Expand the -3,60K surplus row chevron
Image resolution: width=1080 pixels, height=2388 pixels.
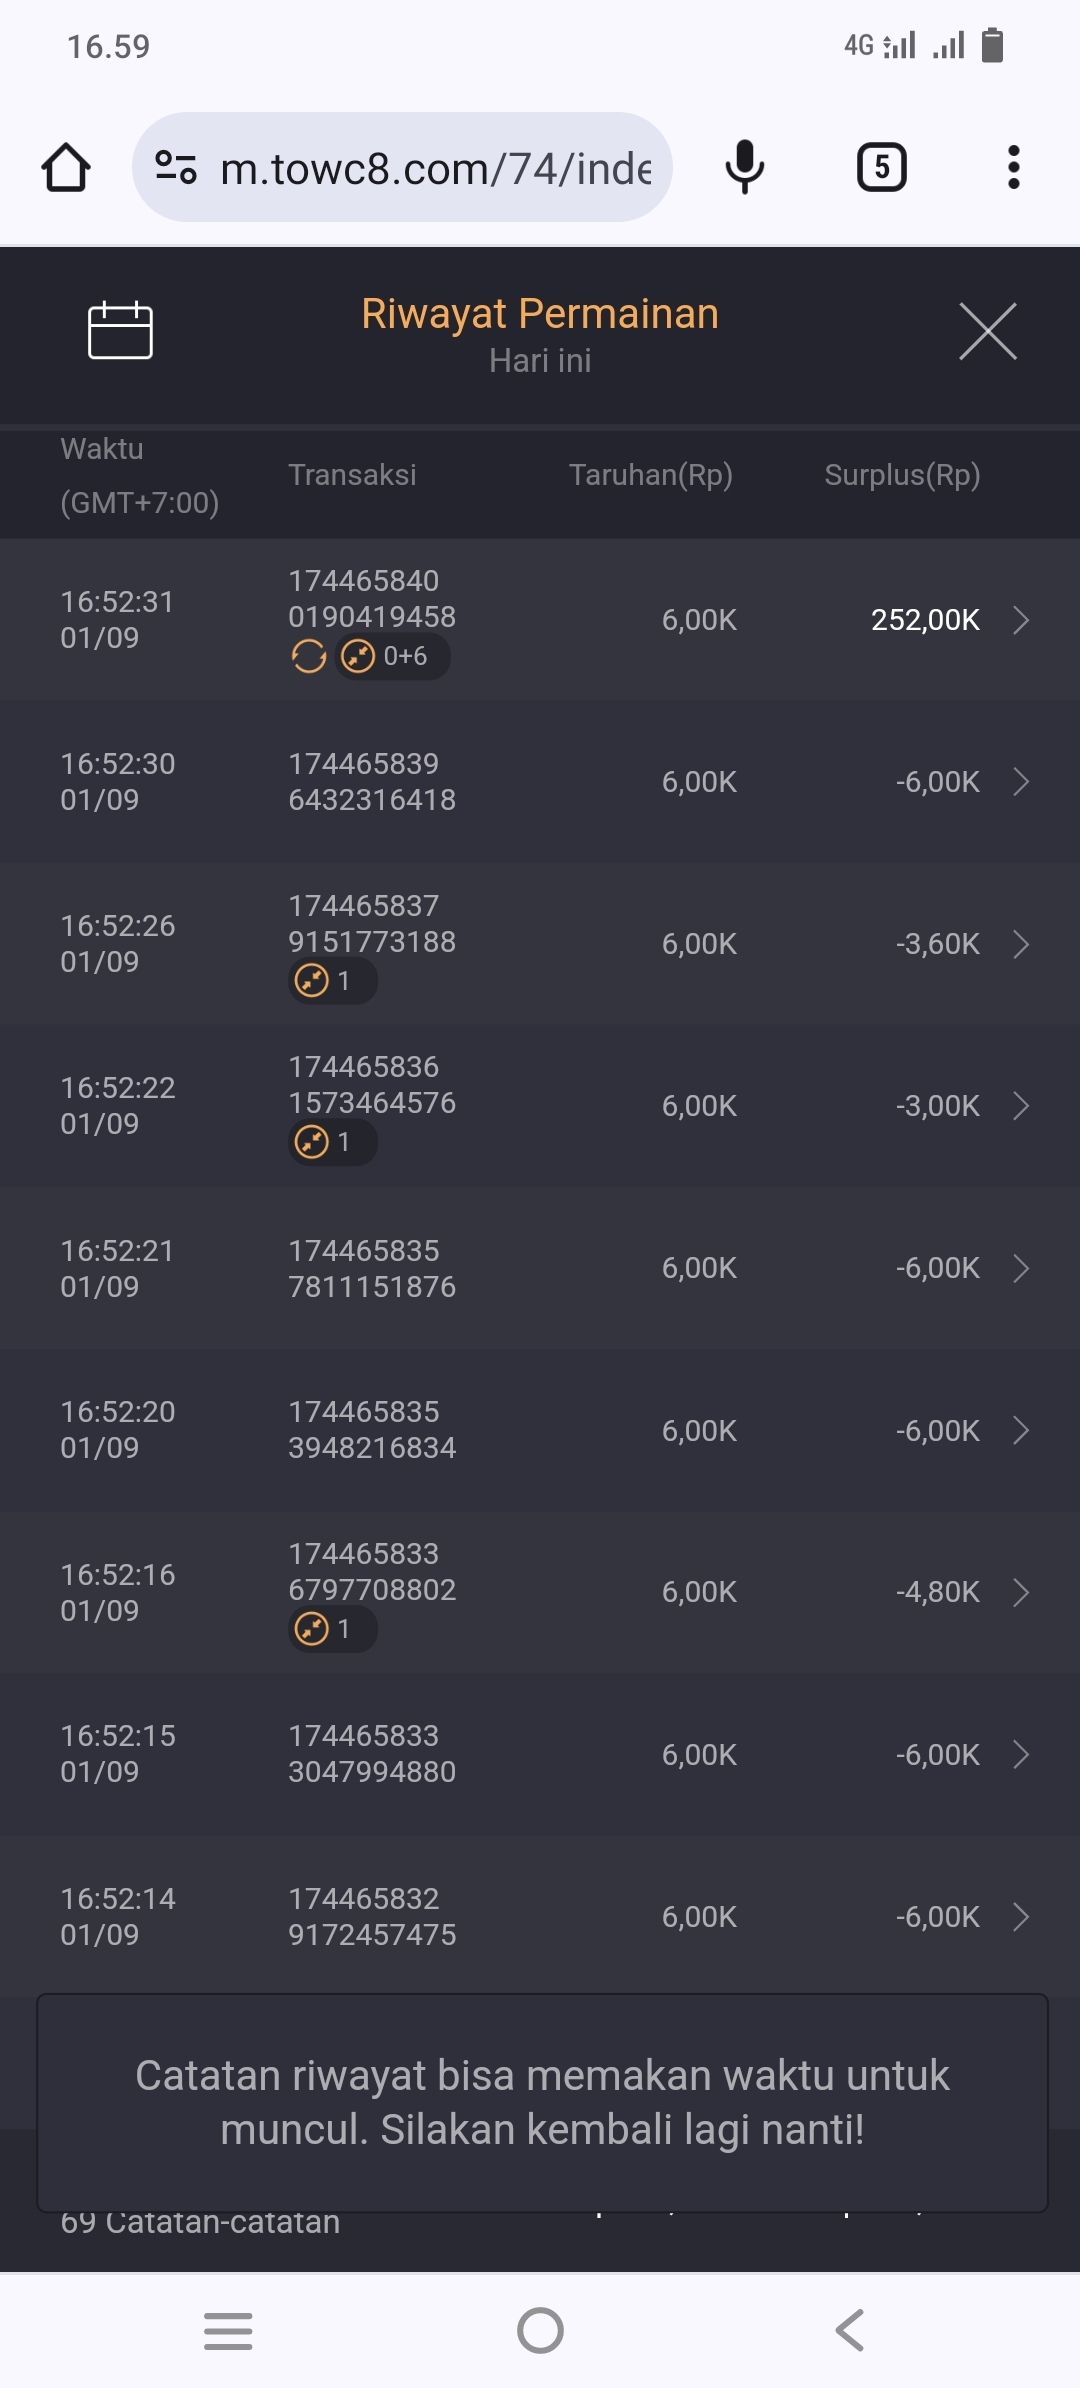(x=1021, y=944)
